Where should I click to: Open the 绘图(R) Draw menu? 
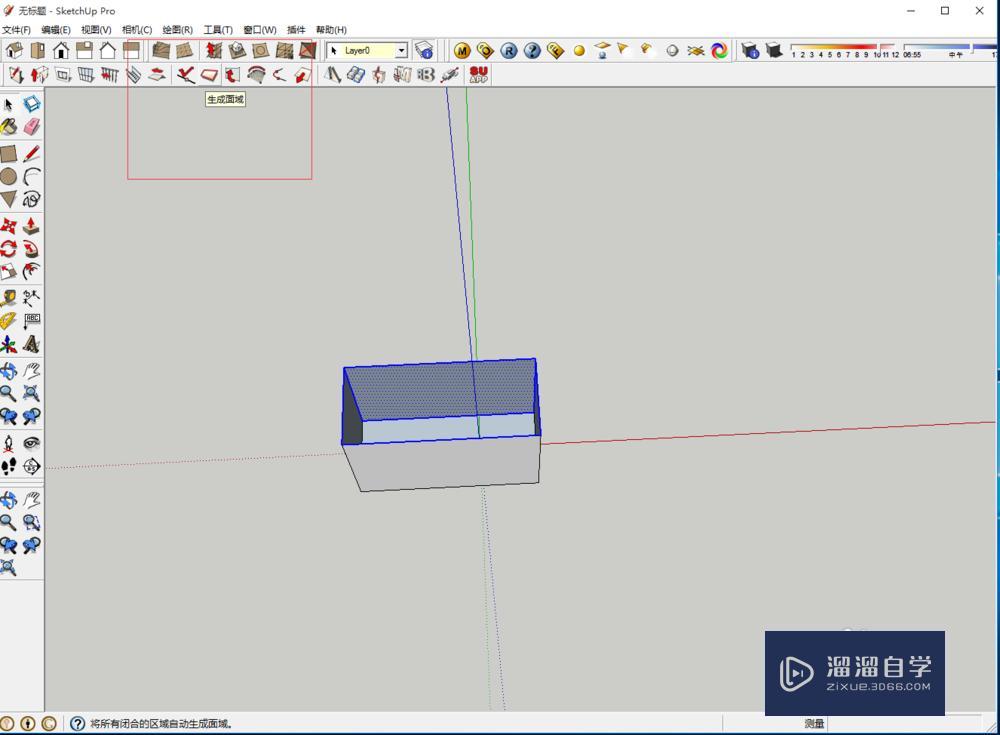pyautogui.click(x=177, y=30)
